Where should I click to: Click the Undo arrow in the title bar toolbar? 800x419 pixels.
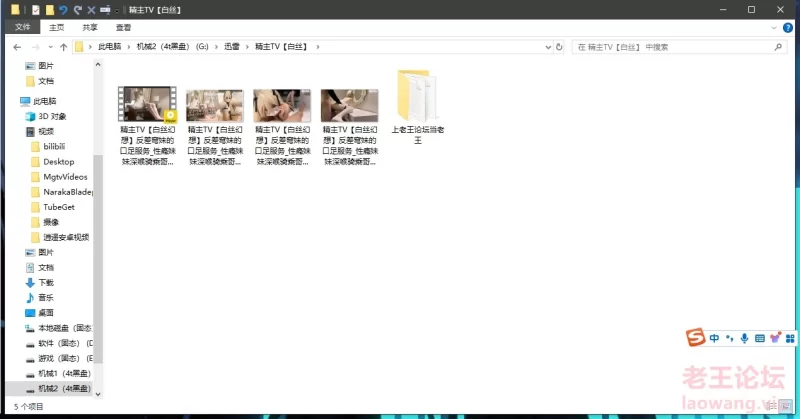point(63,10)
